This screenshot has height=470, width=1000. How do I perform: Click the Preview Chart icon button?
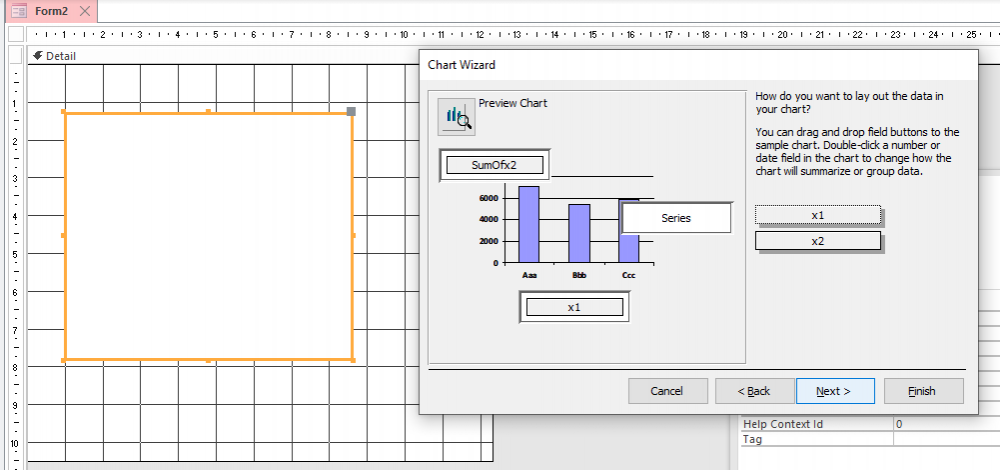point(457,116)
